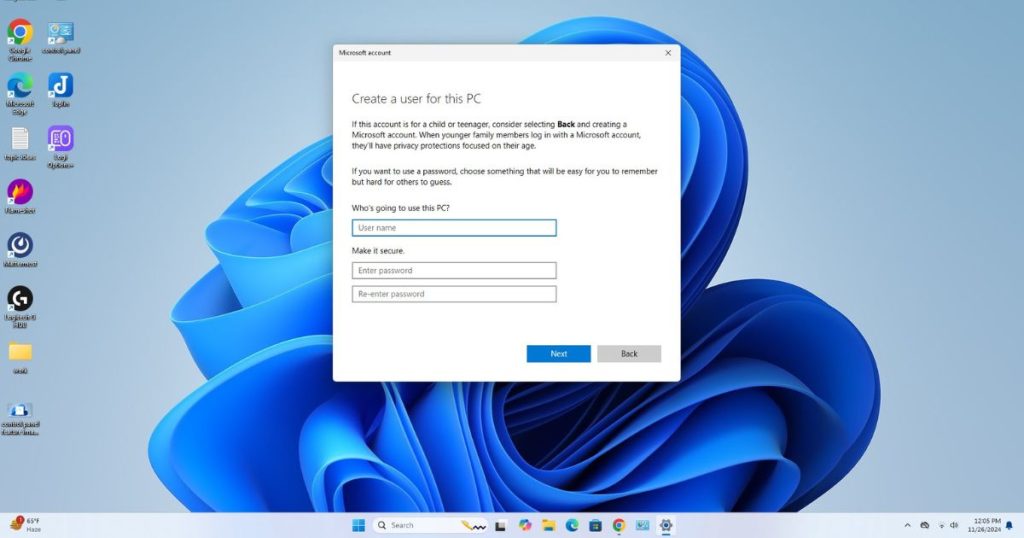Open Google Chrome from taskbar

[x=619, y=525]
